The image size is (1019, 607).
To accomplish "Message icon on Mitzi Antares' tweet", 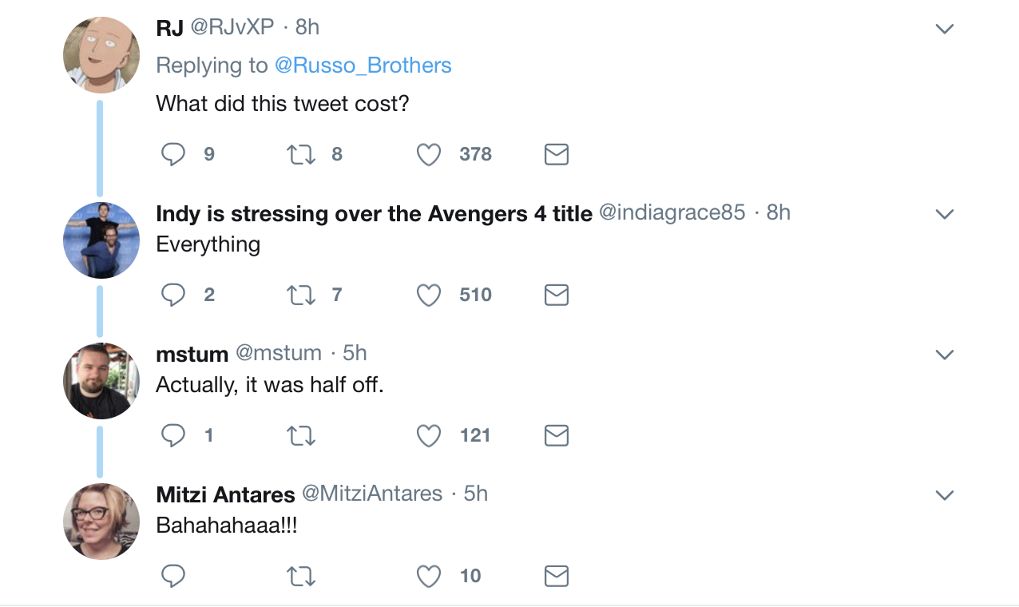I will pos(556,576).
